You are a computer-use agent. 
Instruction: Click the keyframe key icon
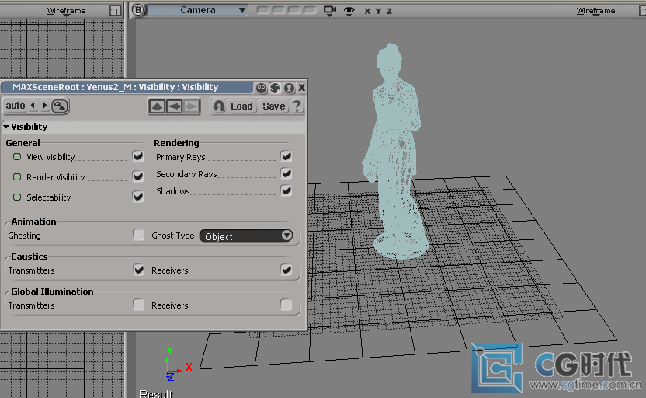tap(60, 106)
